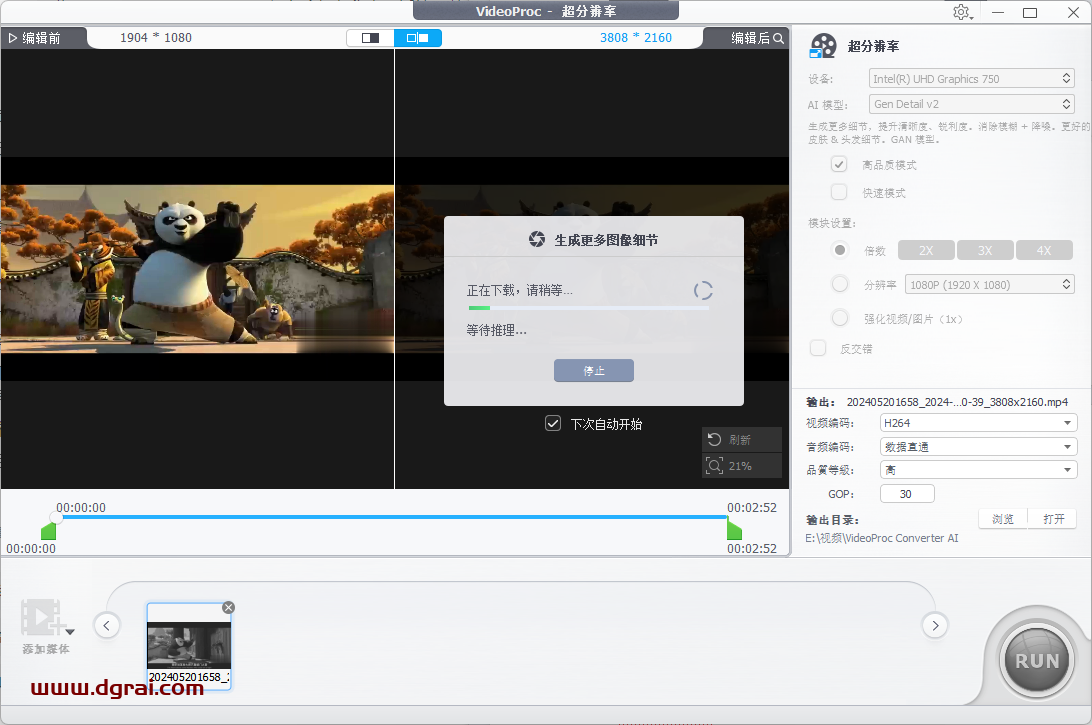Open the 品質等级 dropdown
The width and height of the screenshot is (1092, 725).
(978, 470)
